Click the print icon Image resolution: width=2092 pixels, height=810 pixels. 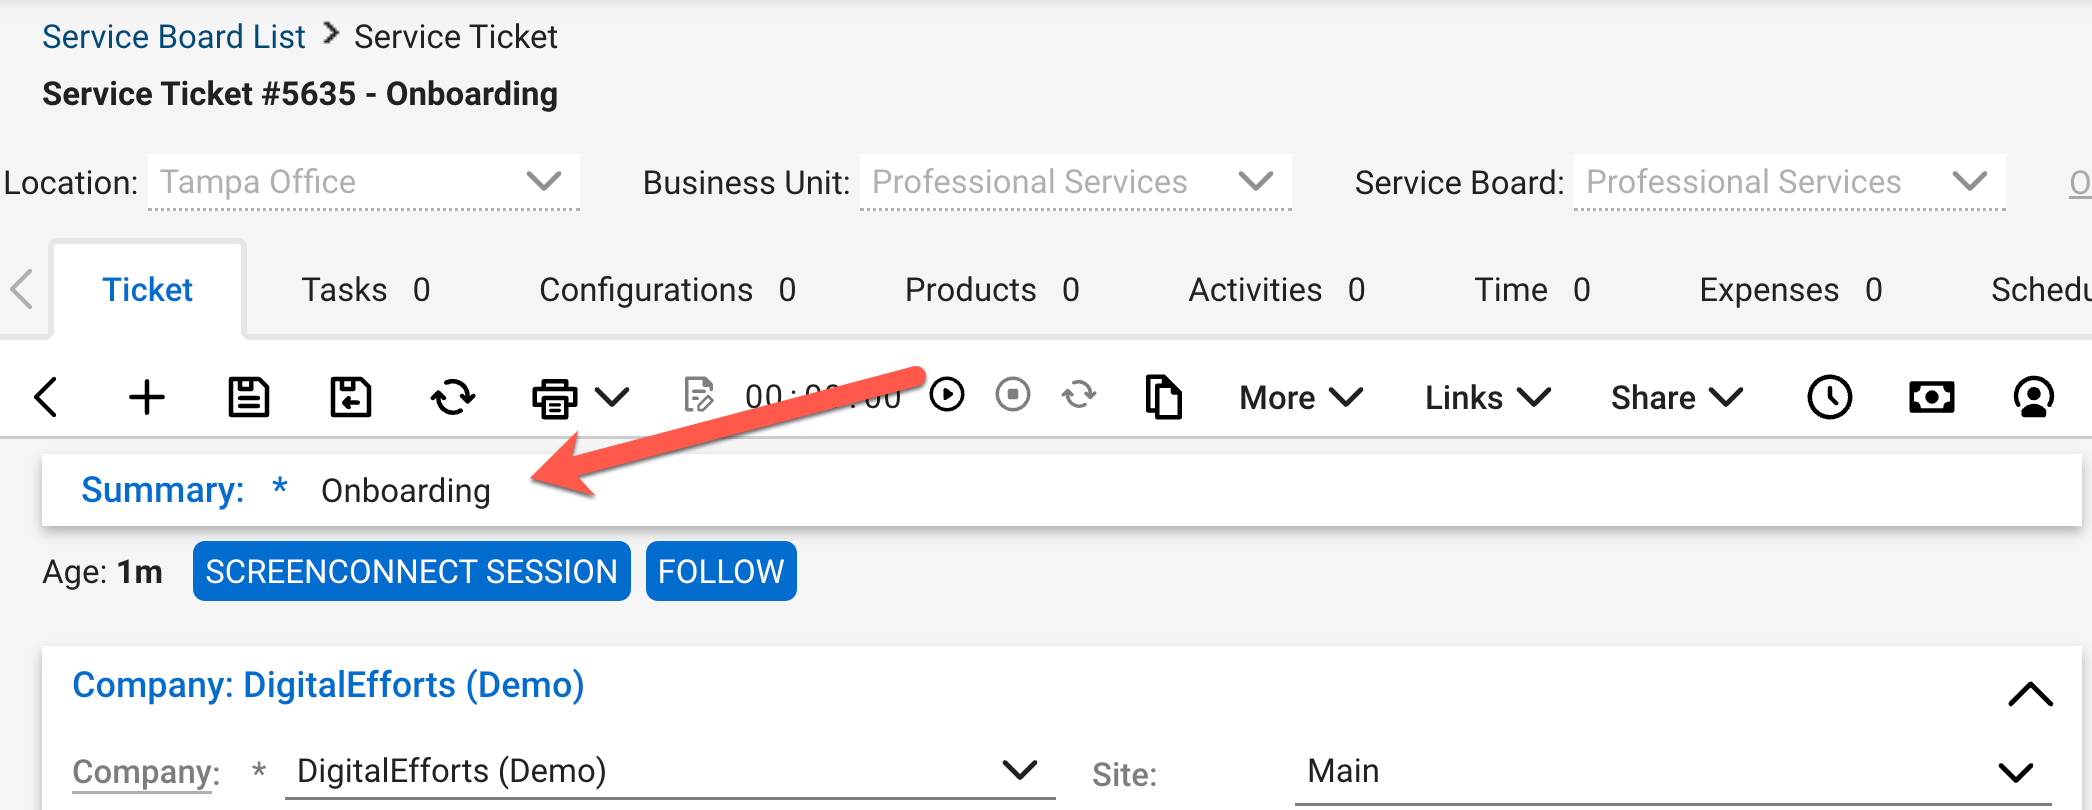[554, 397]
